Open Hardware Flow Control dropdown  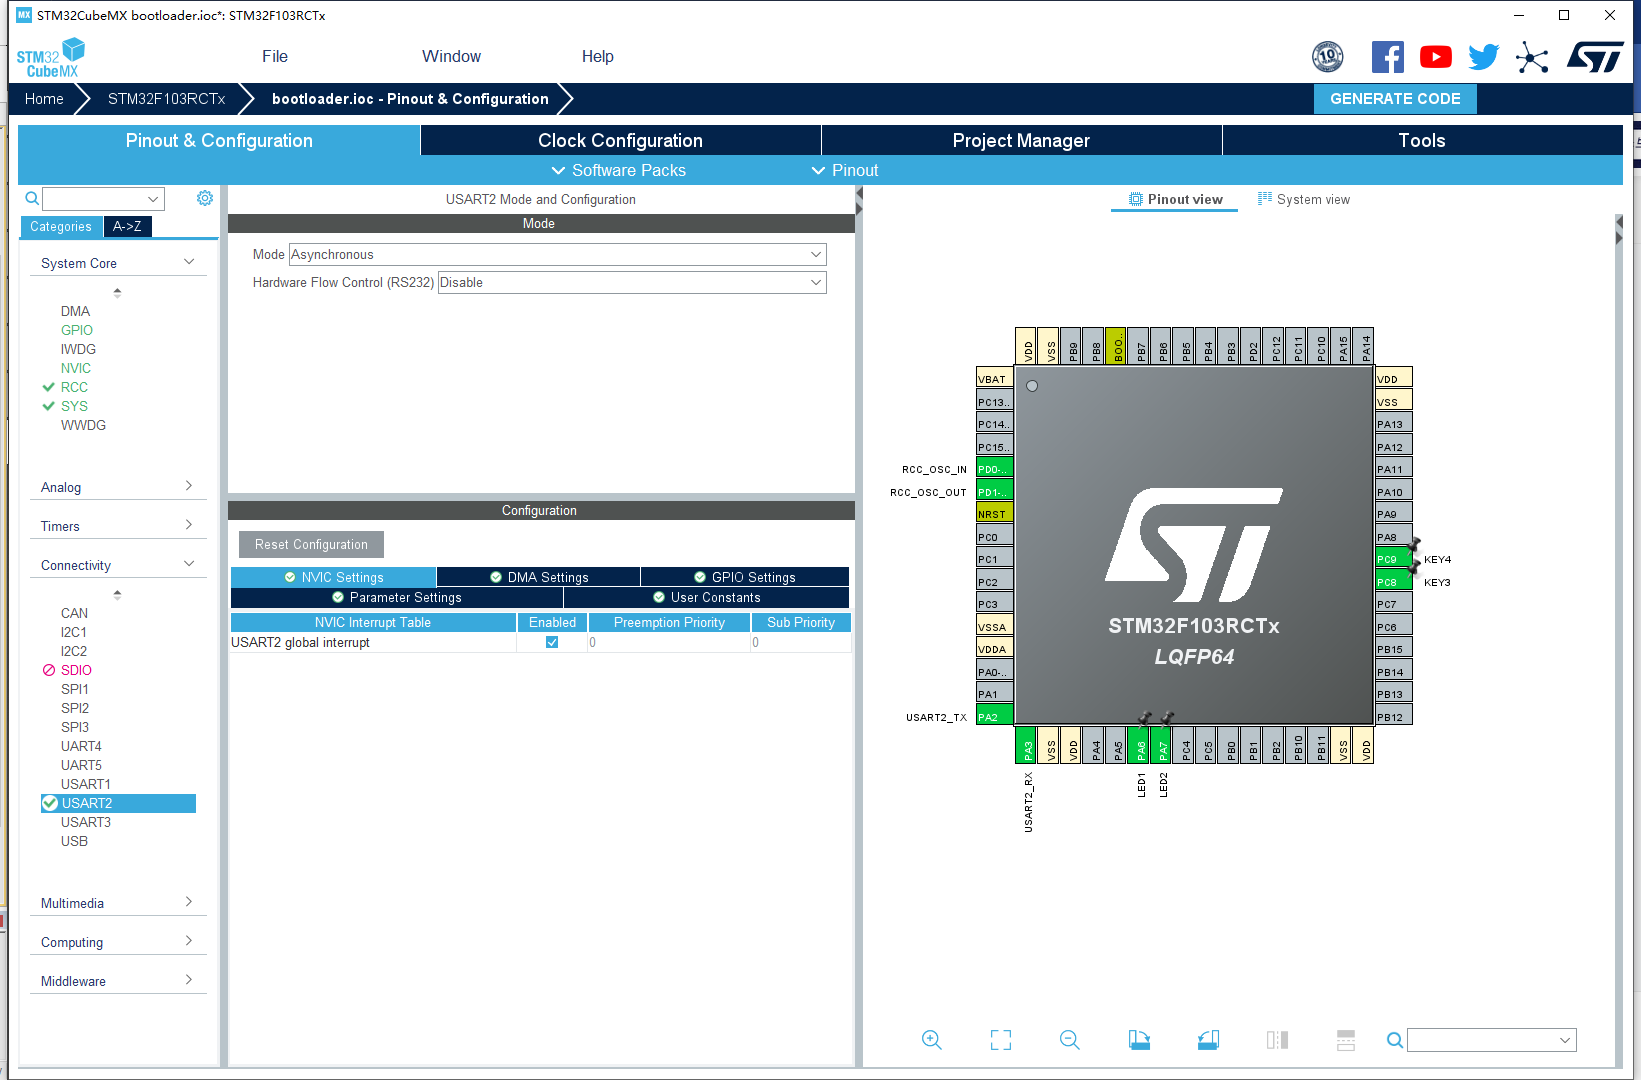click(632, 283)
